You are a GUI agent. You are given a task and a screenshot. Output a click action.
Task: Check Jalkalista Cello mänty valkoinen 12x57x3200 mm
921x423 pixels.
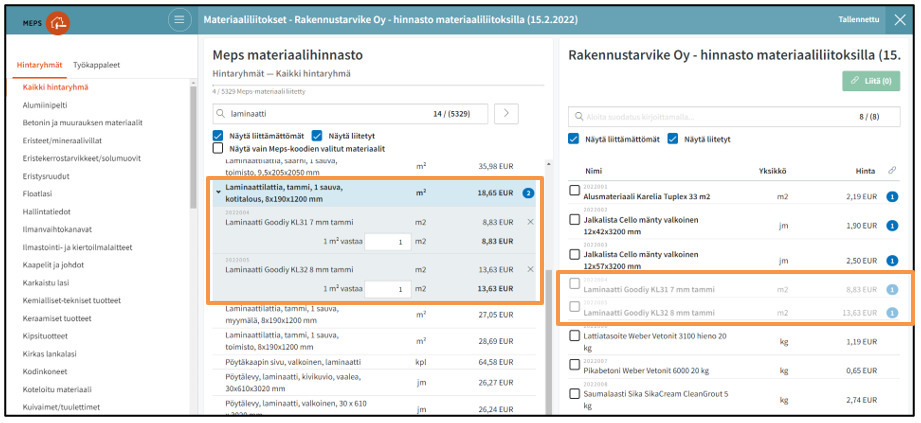click(574, 254)
